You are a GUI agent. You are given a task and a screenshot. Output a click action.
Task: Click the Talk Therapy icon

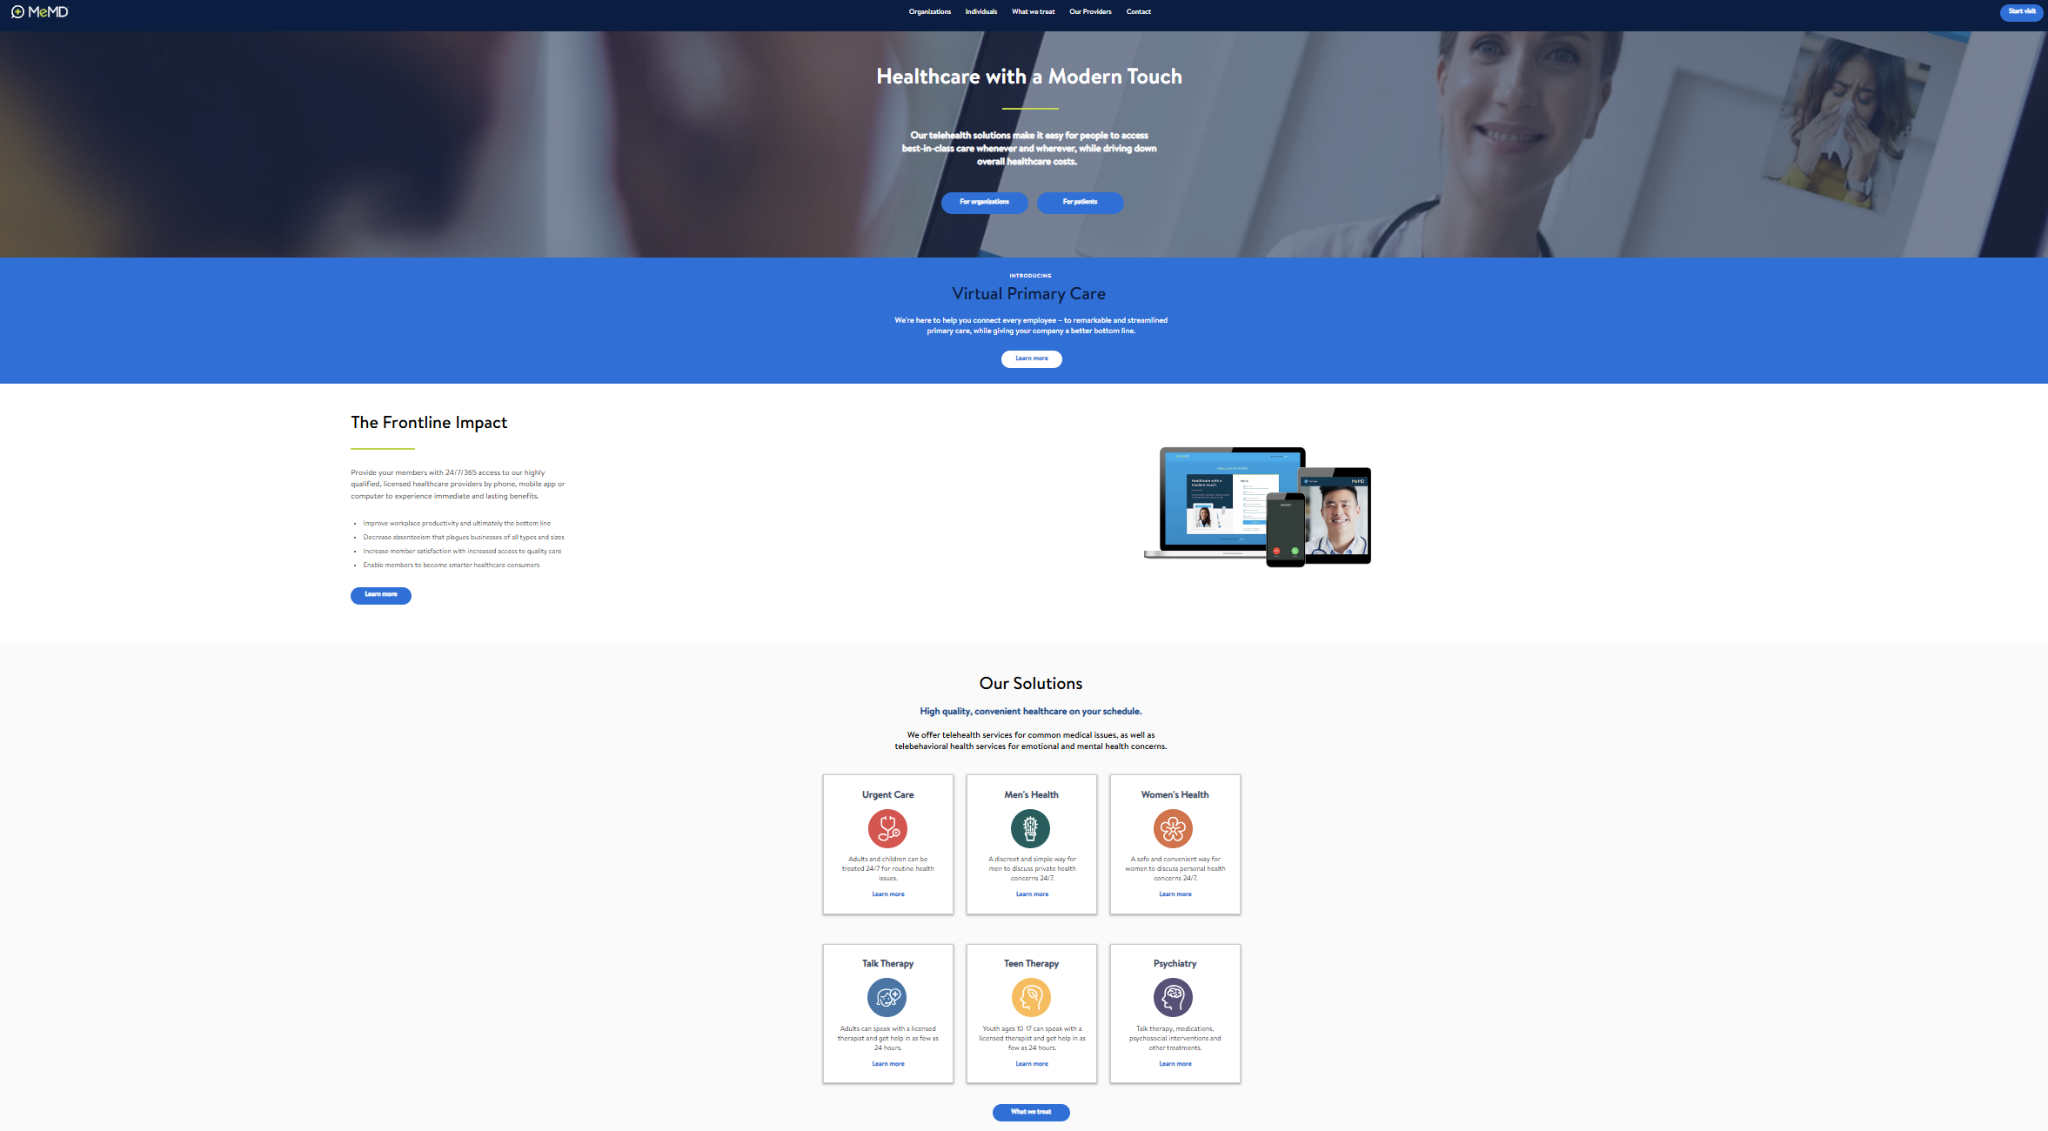[887, 997]
